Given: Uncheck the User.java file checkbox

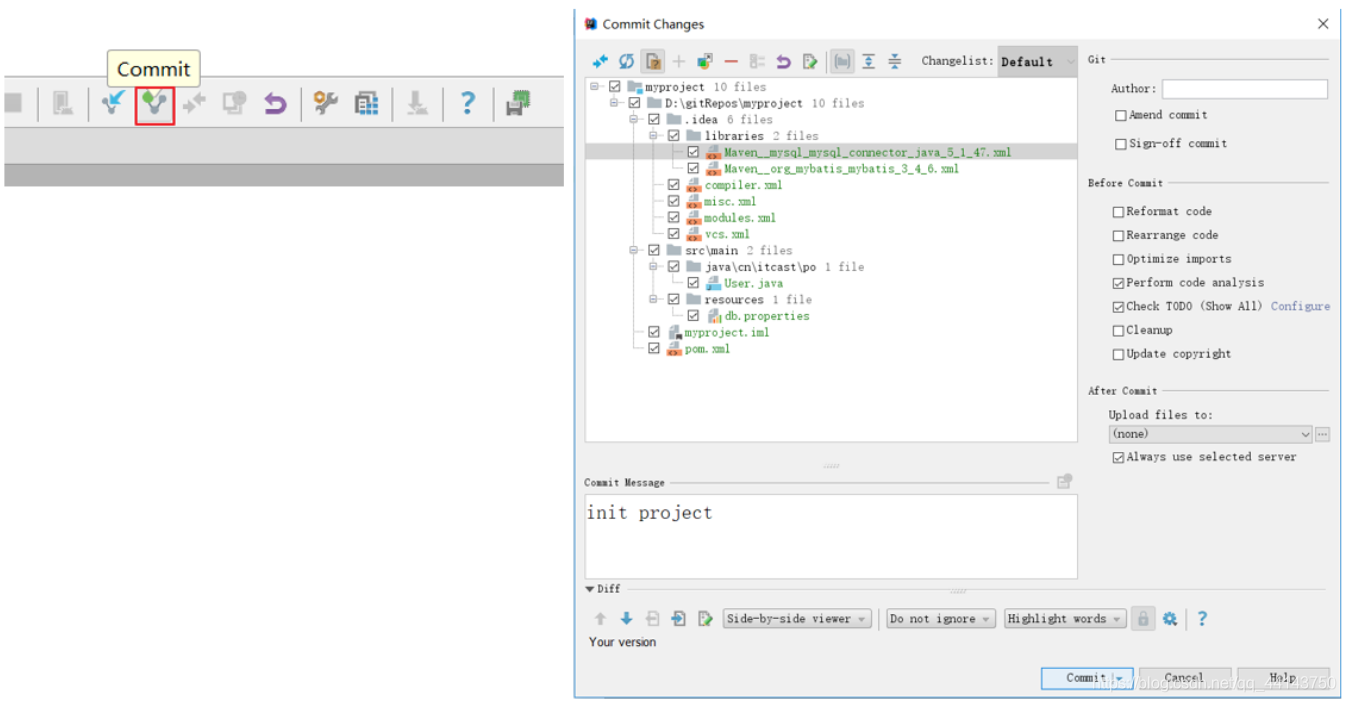Looking at the screenshot, I should point(693,283).
